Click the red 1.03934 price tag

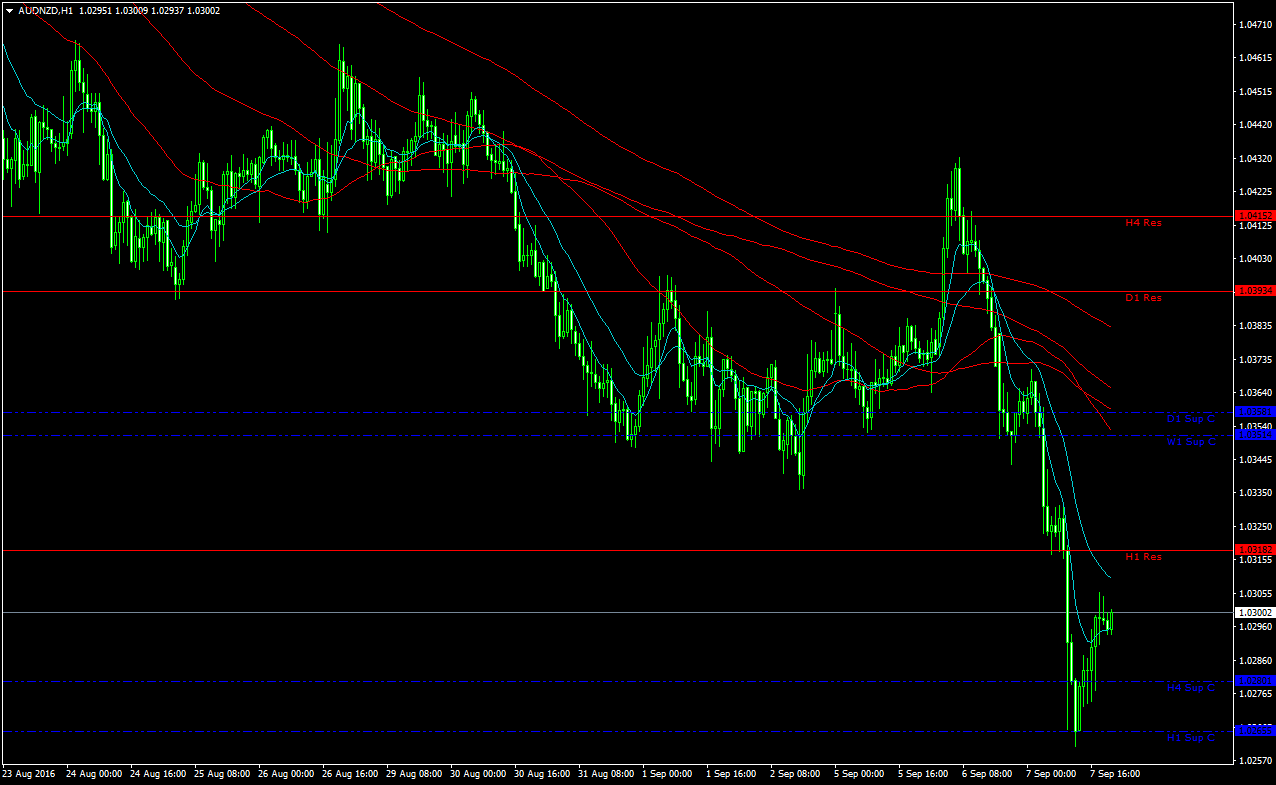pos(1255,291)
